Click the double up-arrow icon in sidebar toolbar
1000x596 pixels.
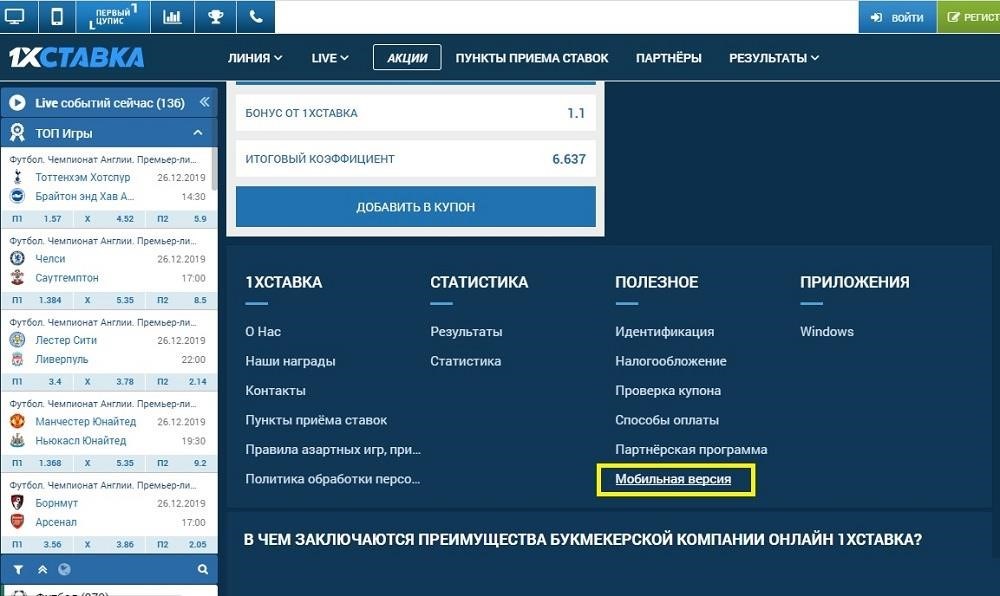pyautogui.click(x=42, y=569)
